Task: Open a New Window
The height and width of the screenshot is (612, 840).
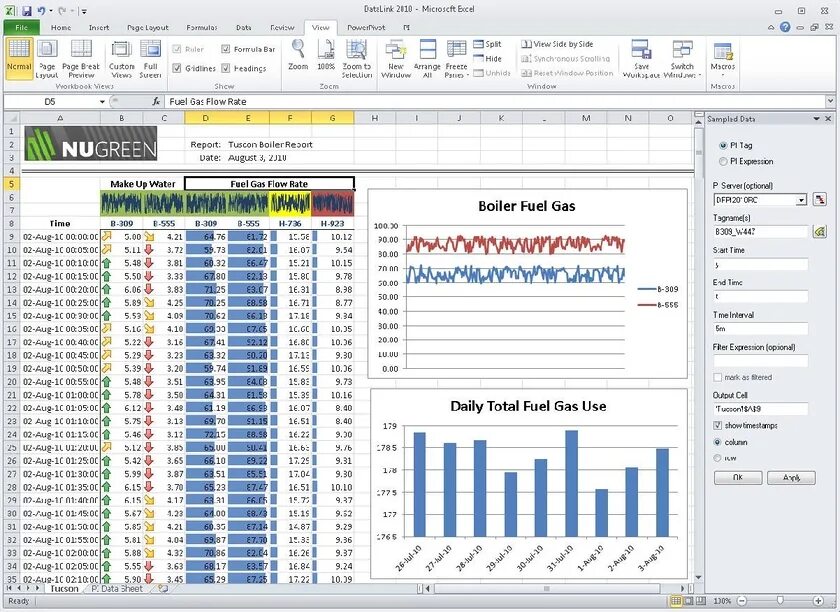Action: point(396,59)
